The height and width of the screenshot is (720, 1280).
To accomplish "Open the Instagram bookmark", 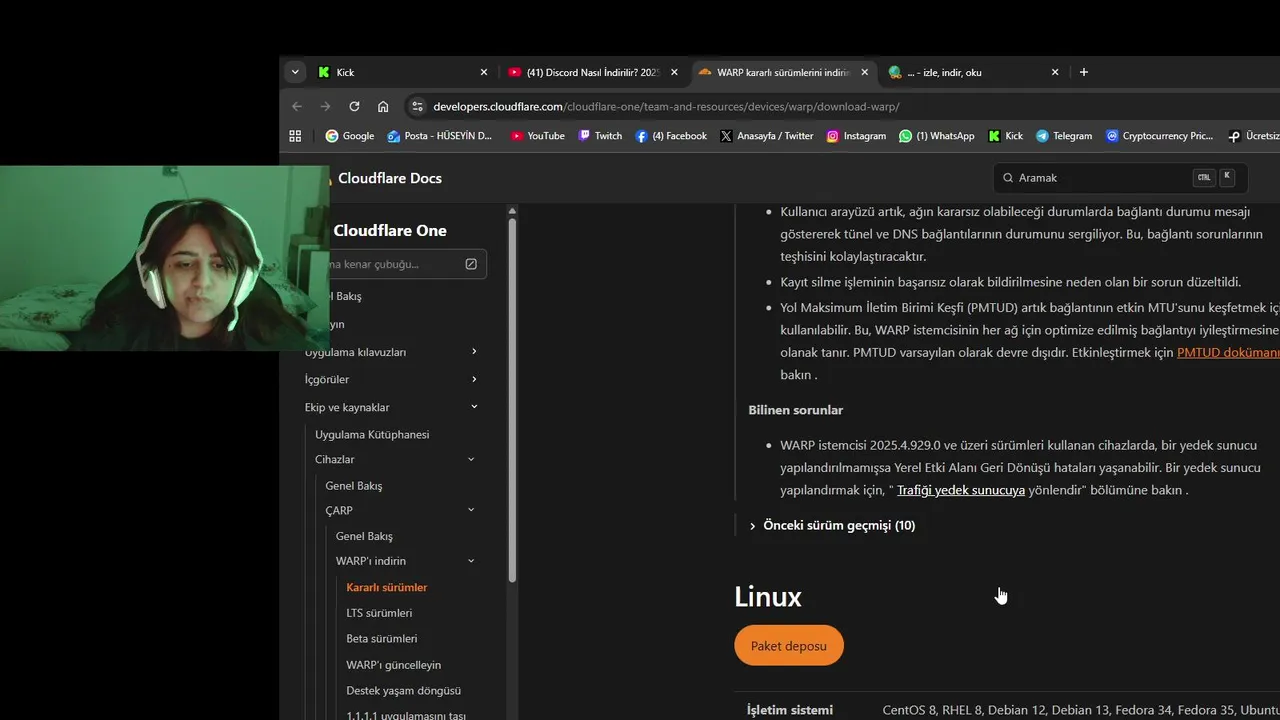I will 856,136.
